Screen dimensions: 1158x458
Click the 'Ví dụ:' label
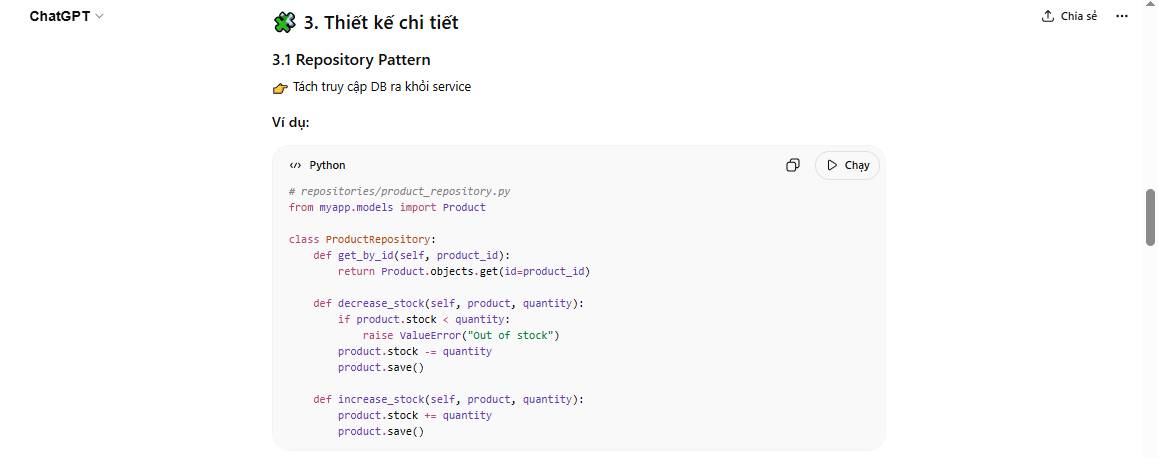tap(291, 123)
